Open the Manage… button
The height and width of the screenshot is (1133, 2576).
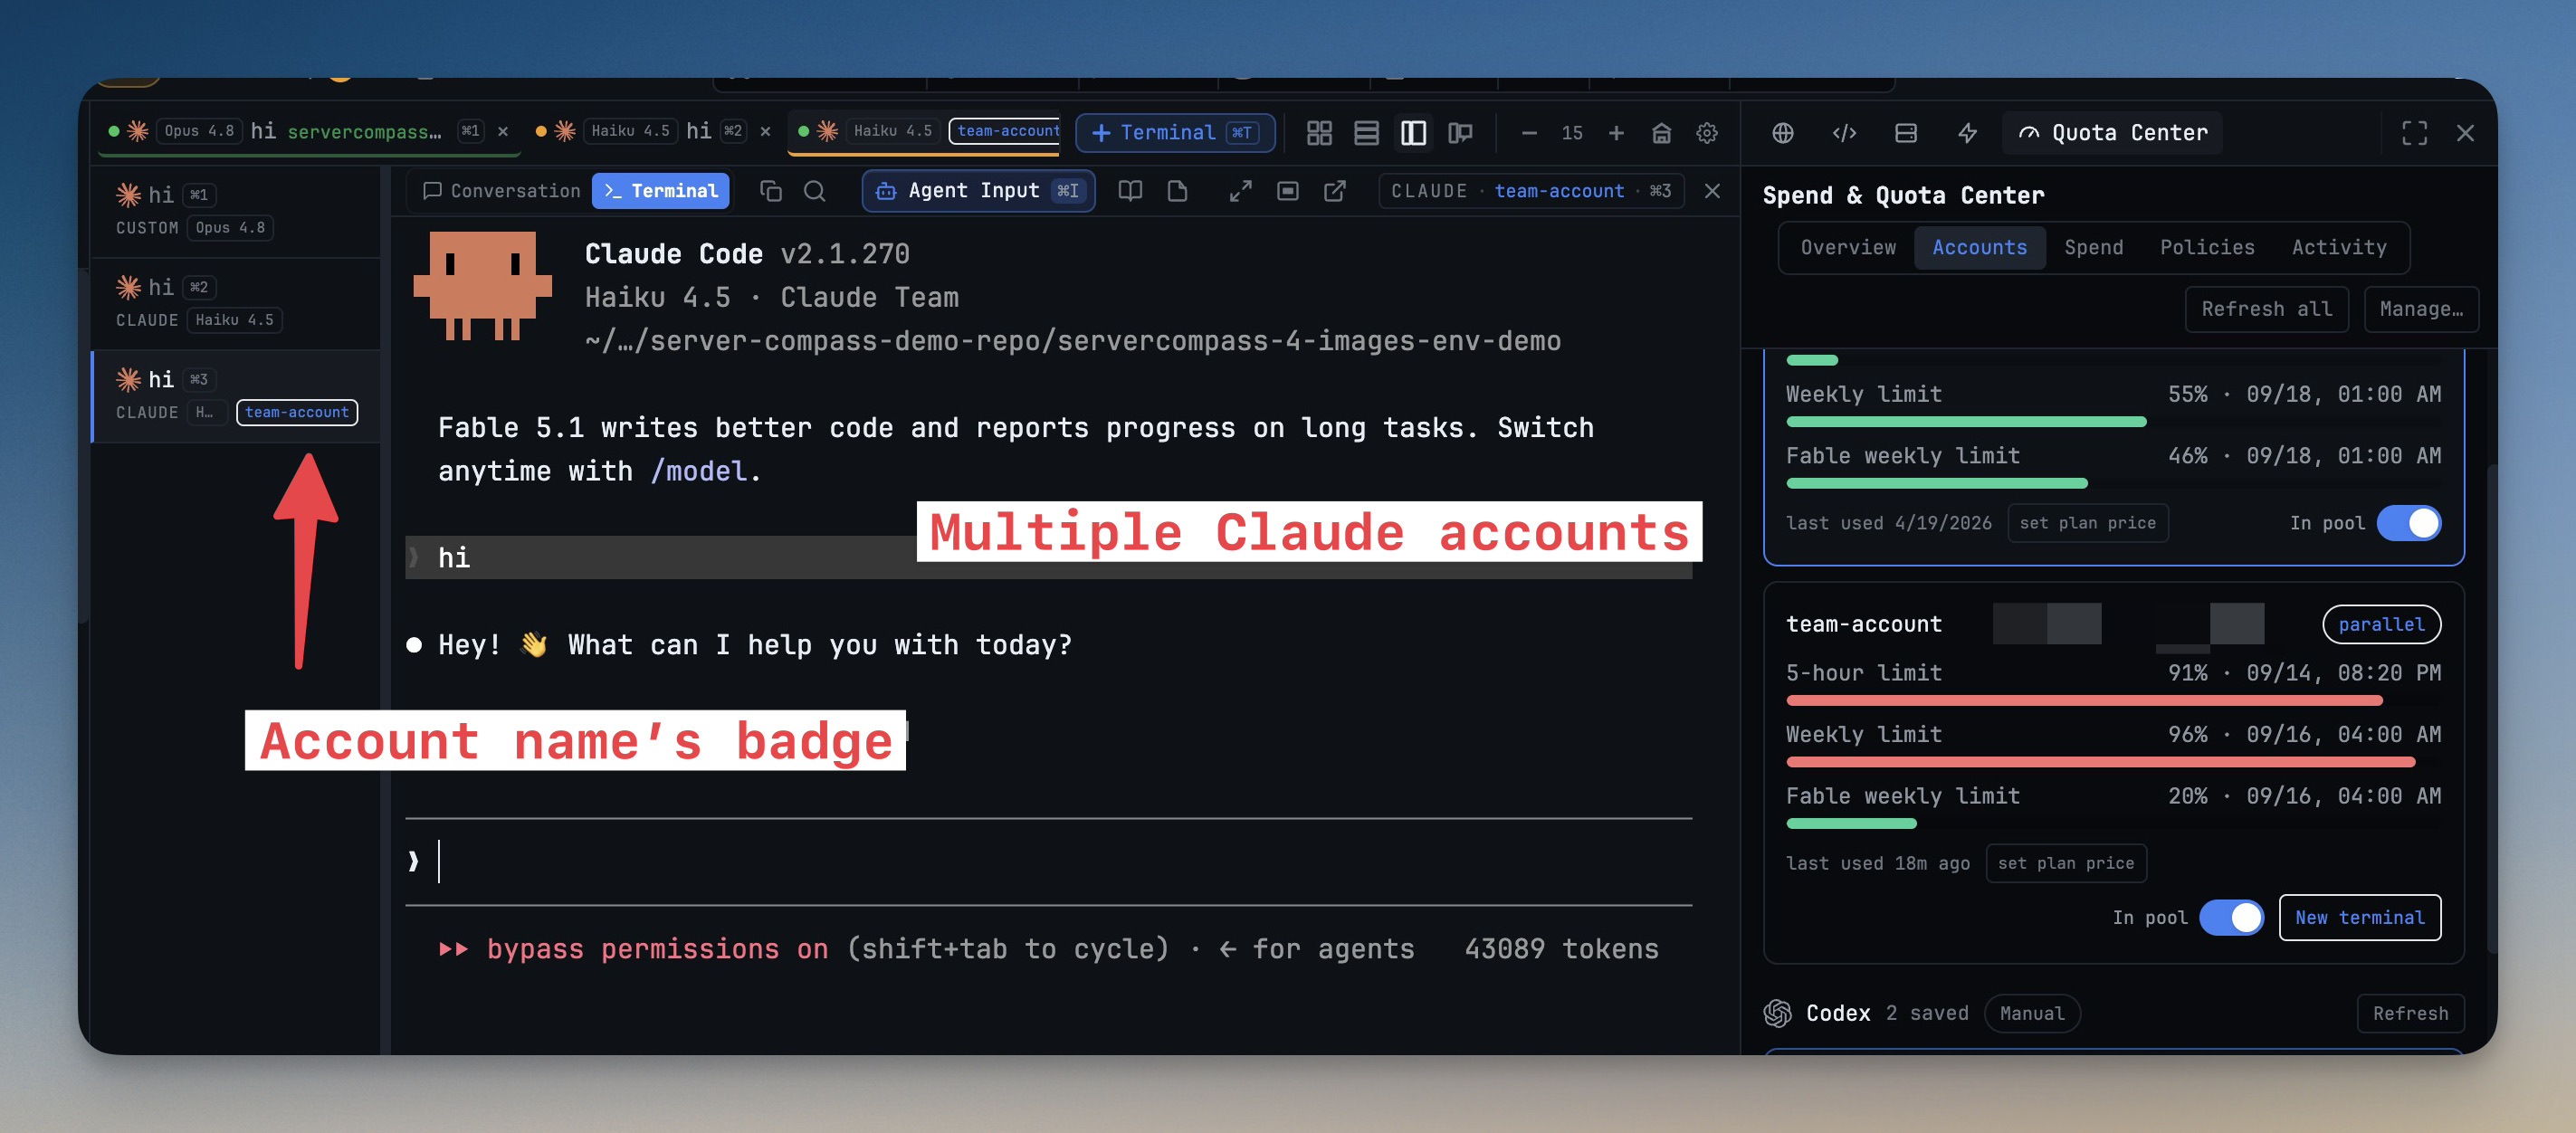click(x=2421, y=309)
